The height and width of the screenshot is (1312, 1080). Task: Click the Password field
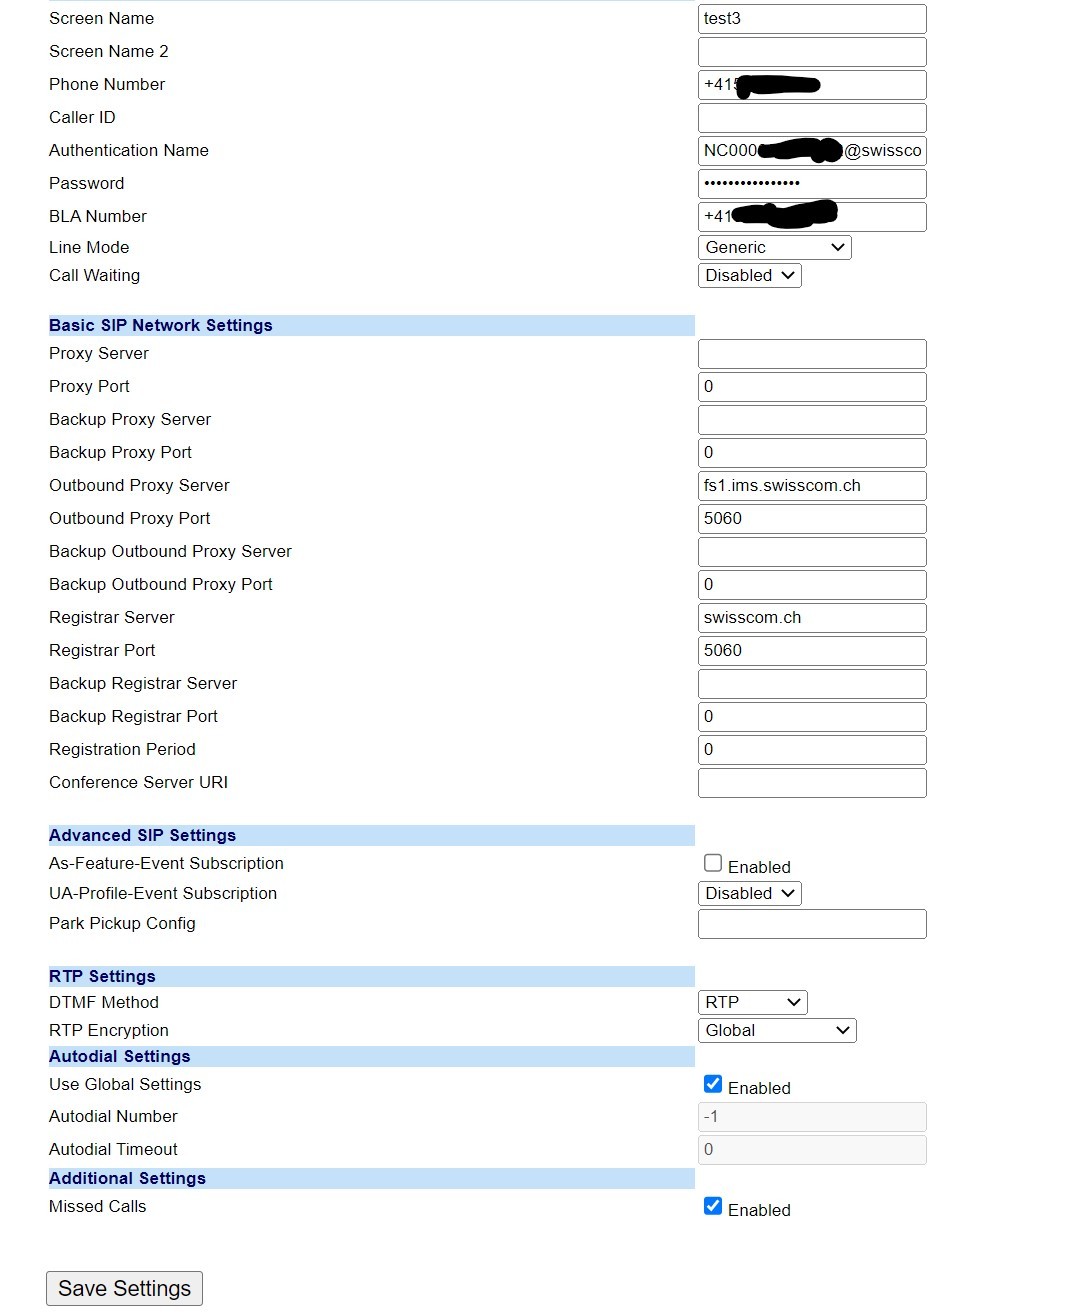811,184
